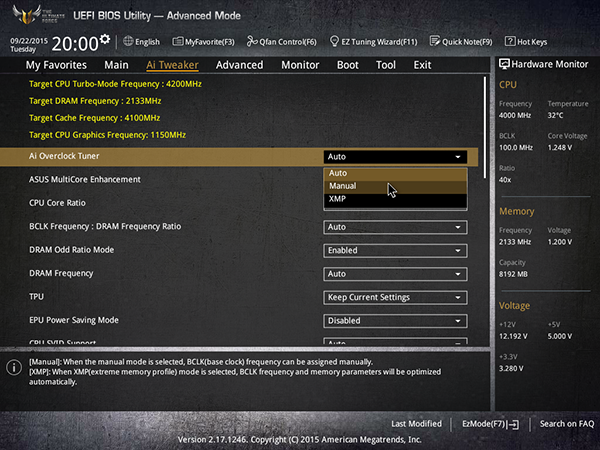Launch EZ Tuning Wizard bulb icon

[x=334, y=41]
